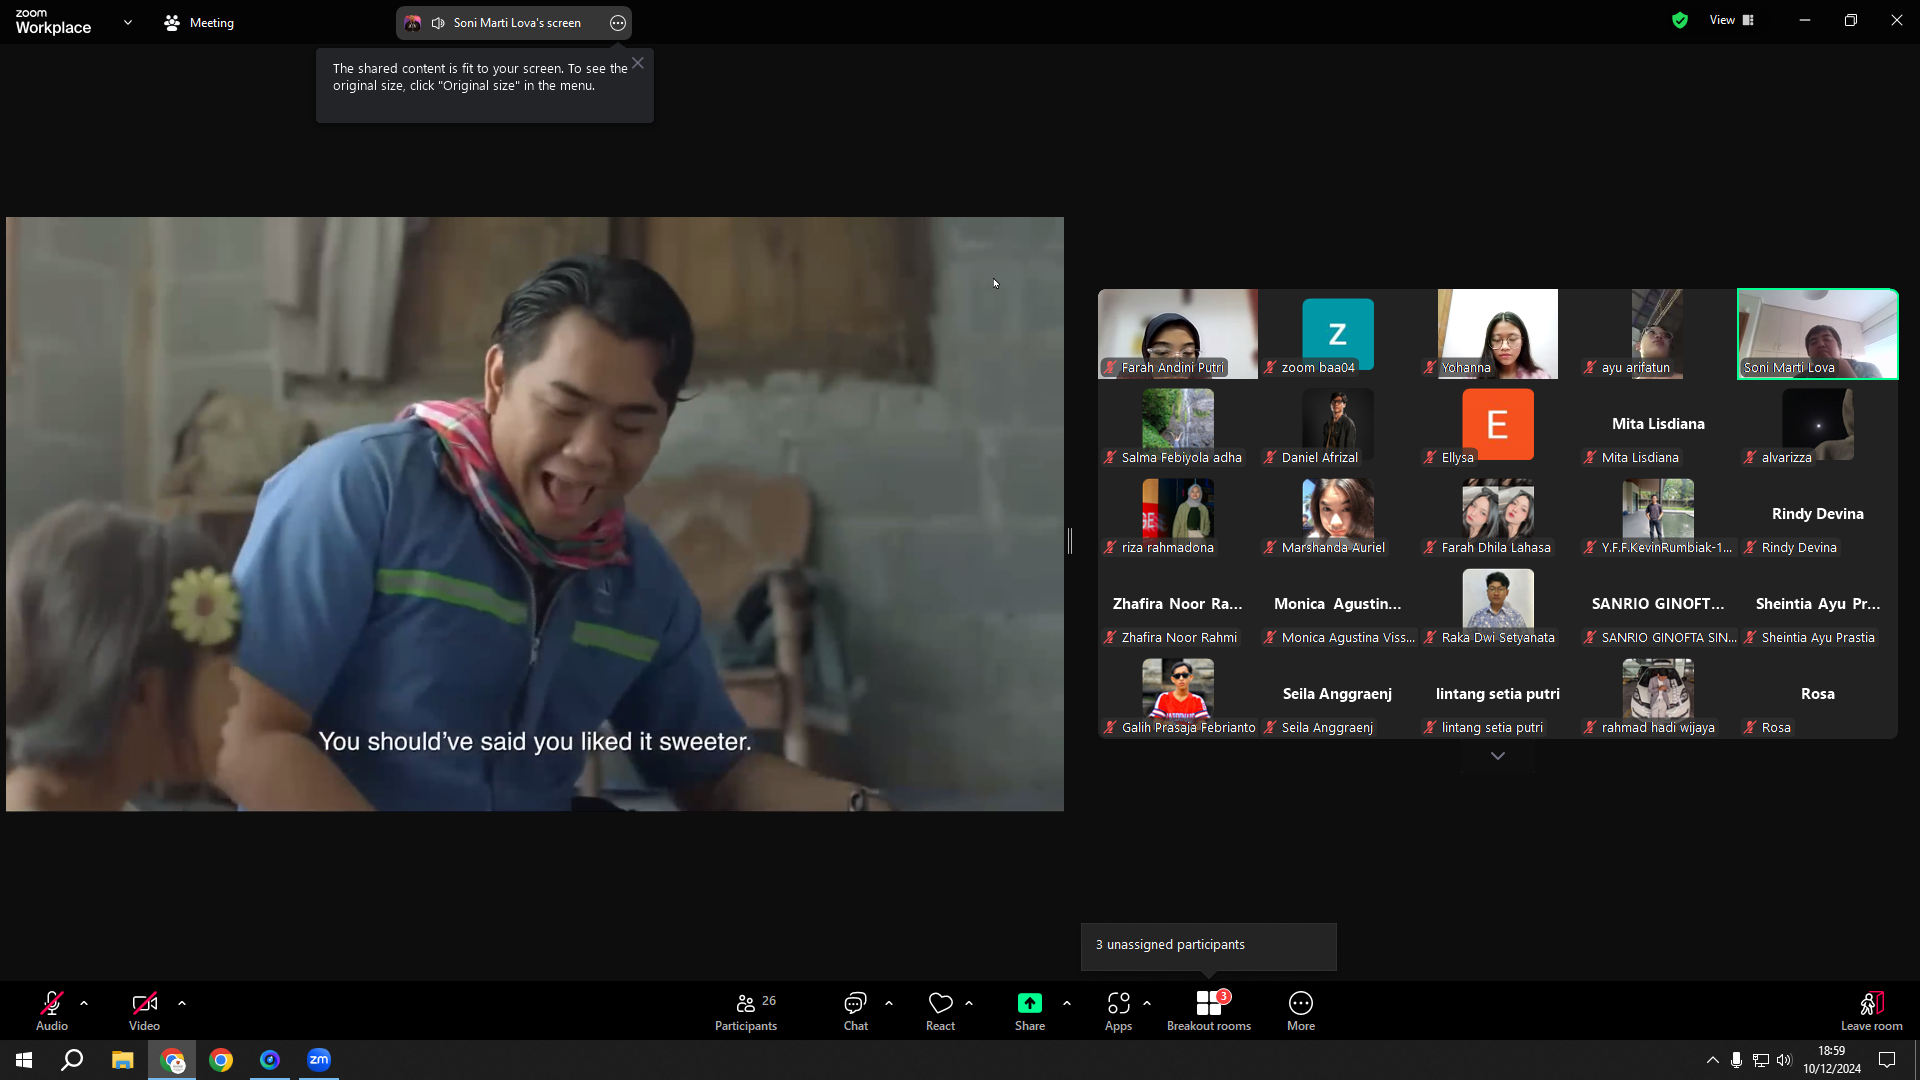Expand the Zoom Workplace dropdown arrow

(x=128, y=22)
